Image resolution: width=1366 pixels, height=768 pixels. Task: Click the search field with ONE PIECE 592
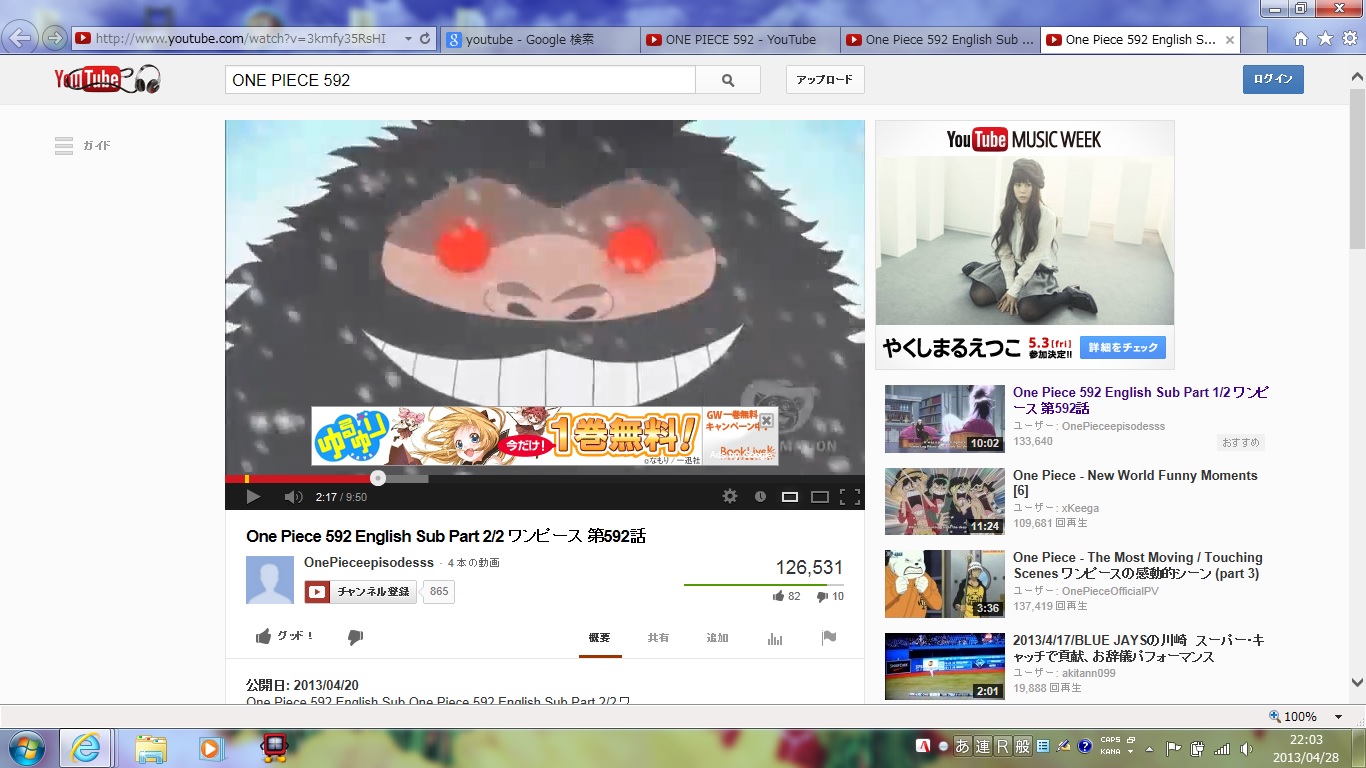point(460,80)
